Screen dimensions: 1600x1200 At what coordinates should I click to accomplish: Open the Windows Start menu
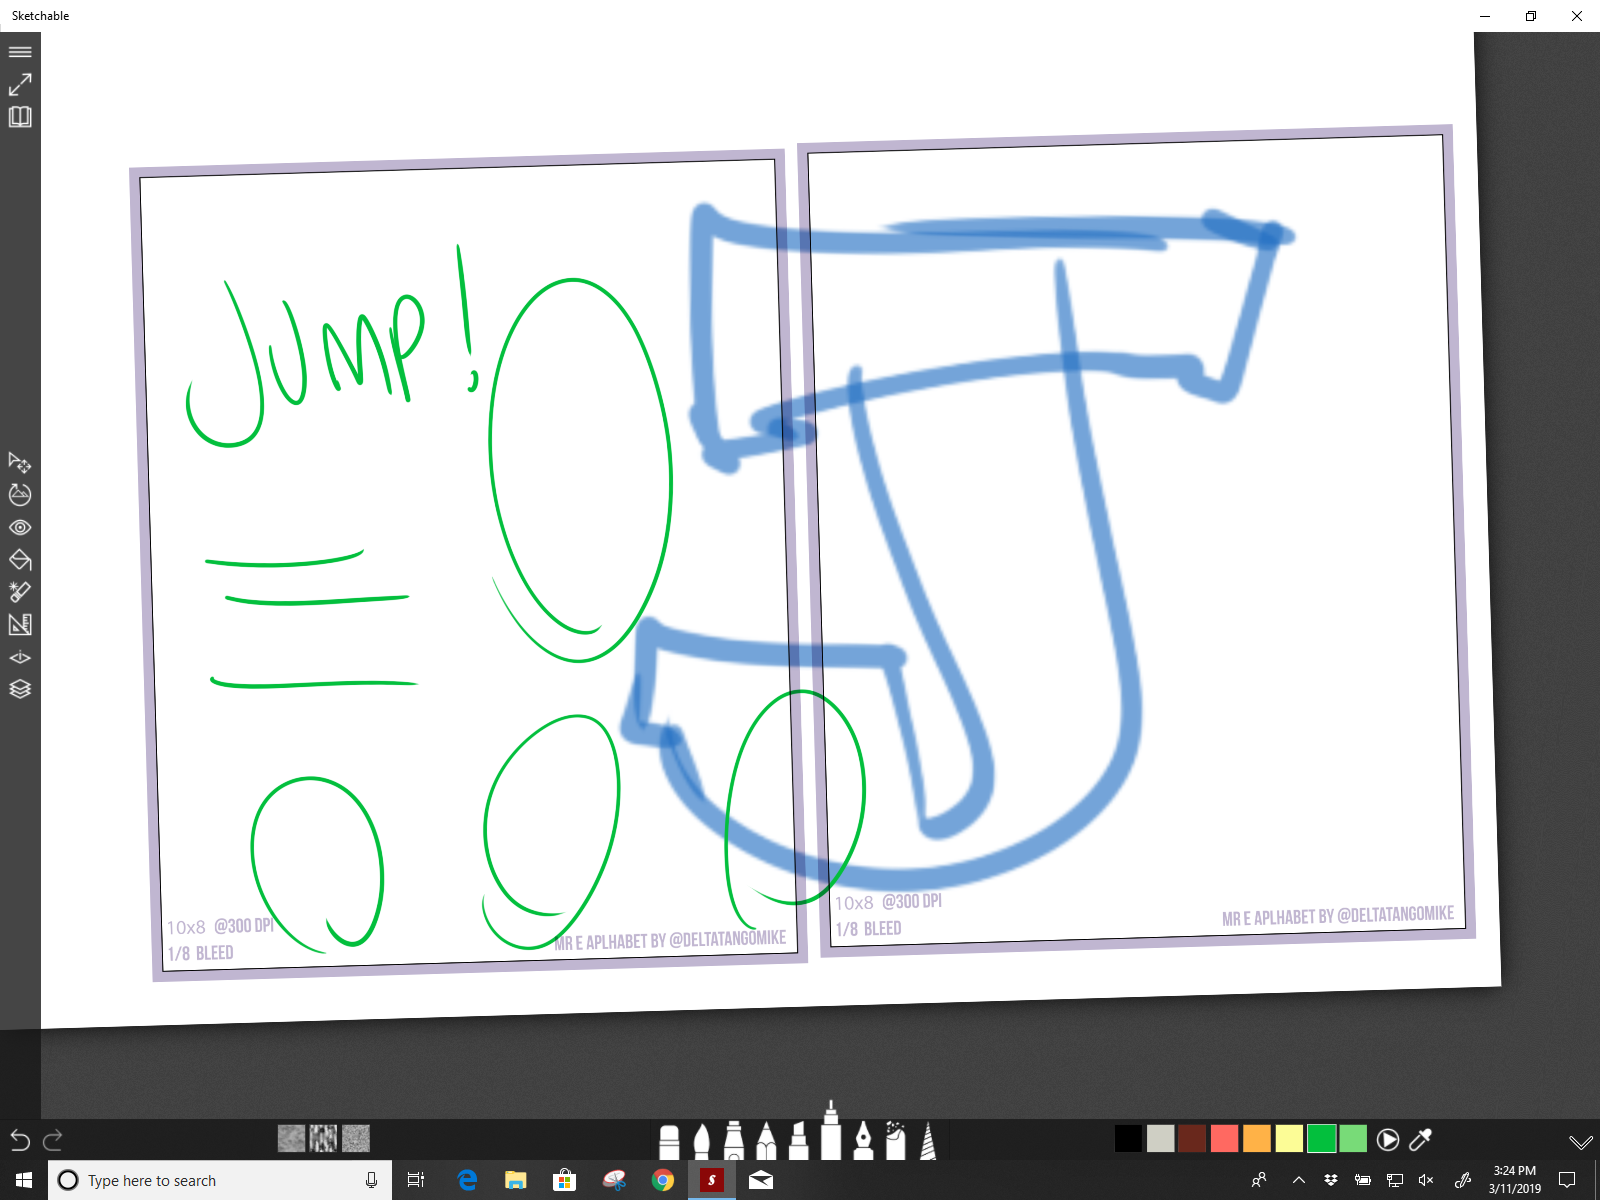24,1180
